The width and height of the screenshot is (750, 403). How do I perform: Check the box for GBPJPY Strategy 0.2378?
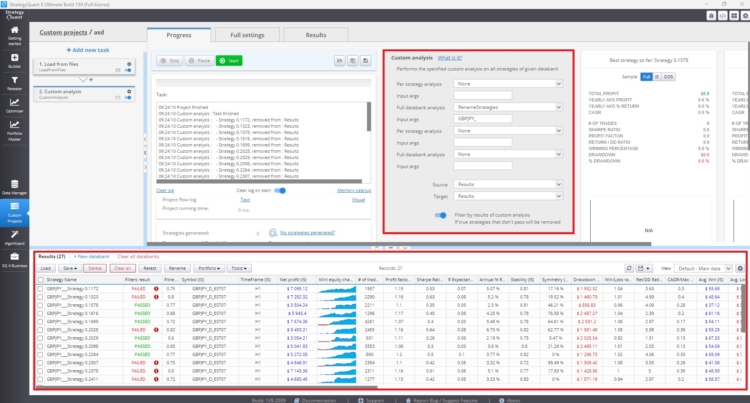pos(41,371)
